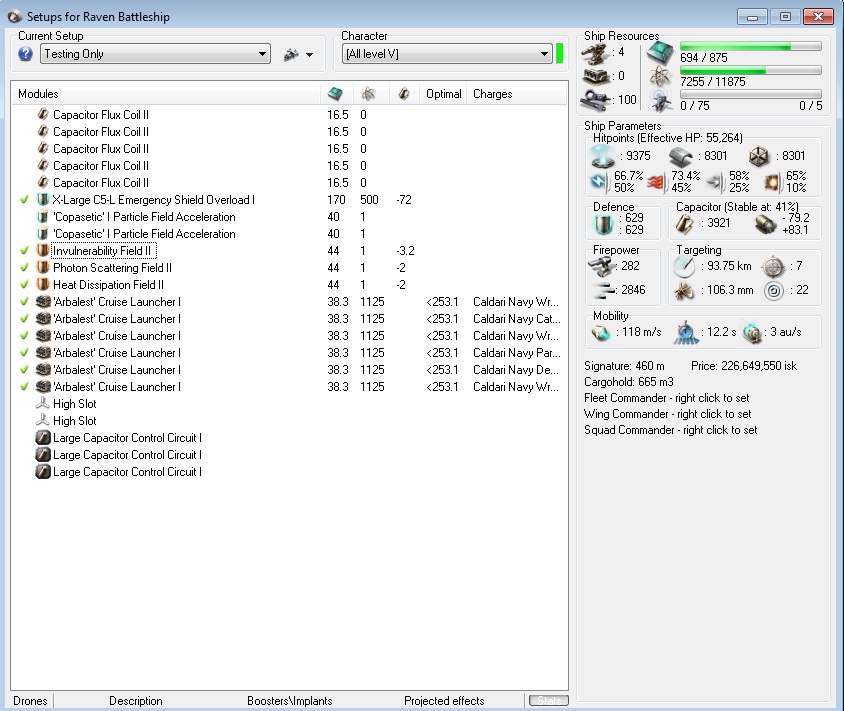Click the Optimal column header
The image size is (844, 711).
tap(444, 94)
